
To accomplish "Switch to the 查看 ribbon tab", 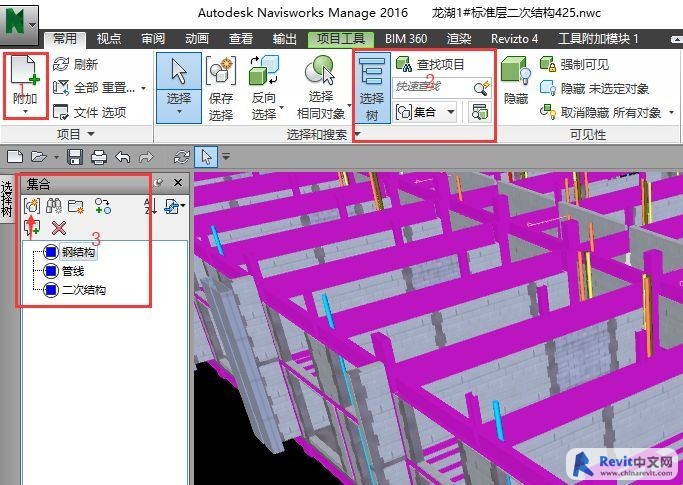I will tap(240, 39).
